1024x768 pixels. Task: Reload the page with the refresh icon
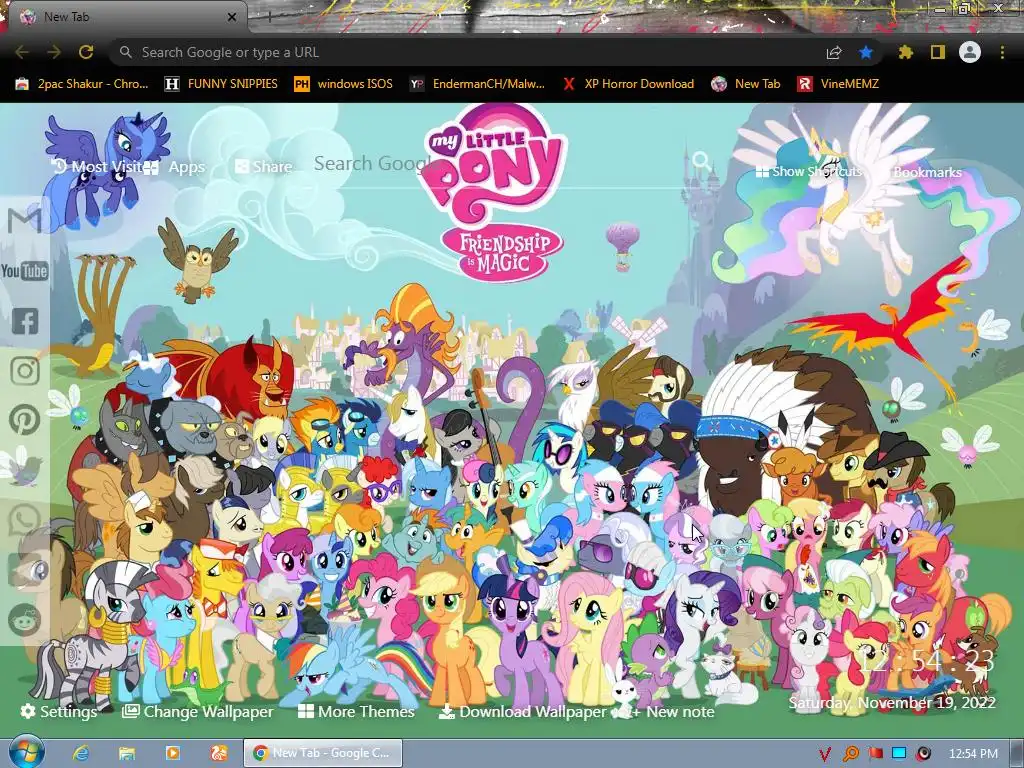click(86, 52)
